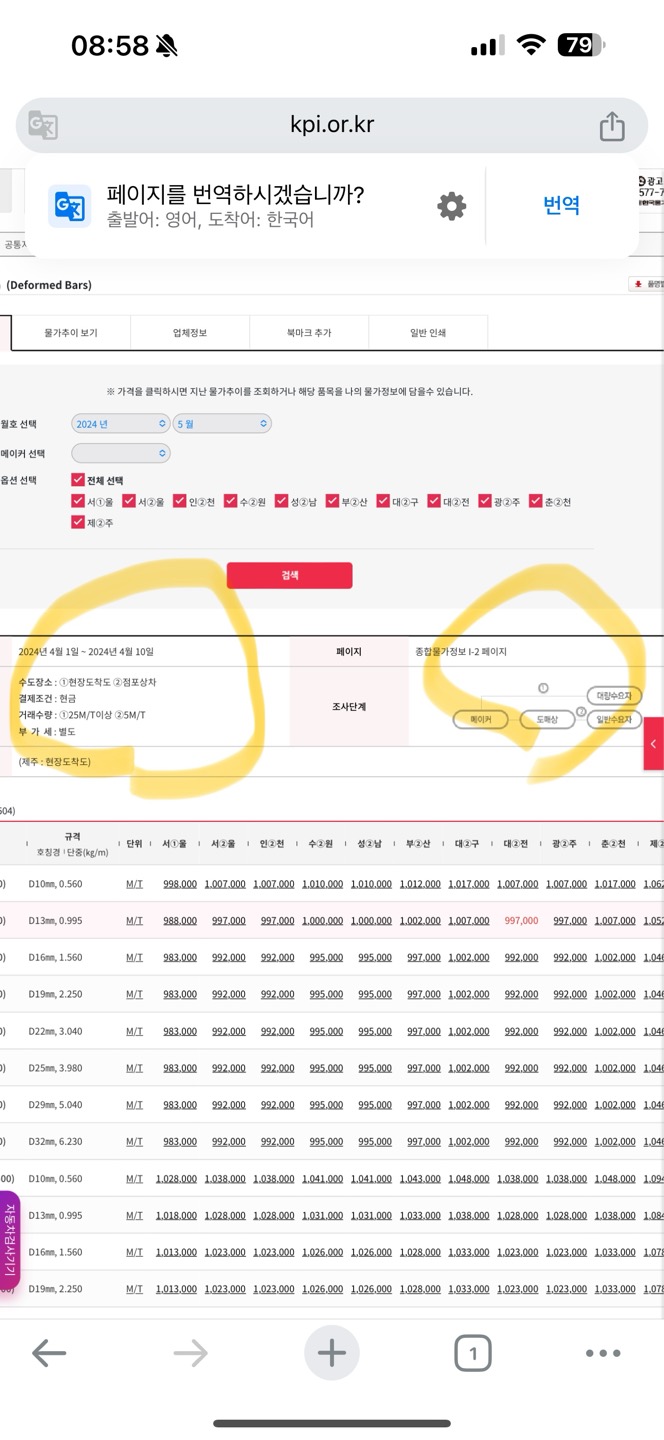
Task: Tap 번역 to translate the page
Action: pyautogui.click(x=561, y=206)
